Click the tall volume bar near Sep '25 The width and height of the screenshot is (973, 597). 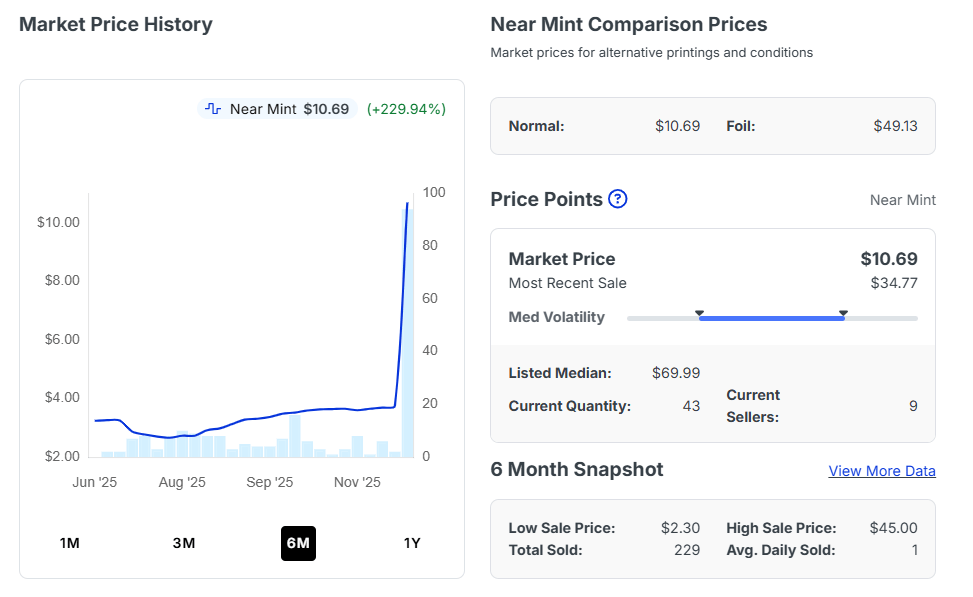(x=295, y=435)
